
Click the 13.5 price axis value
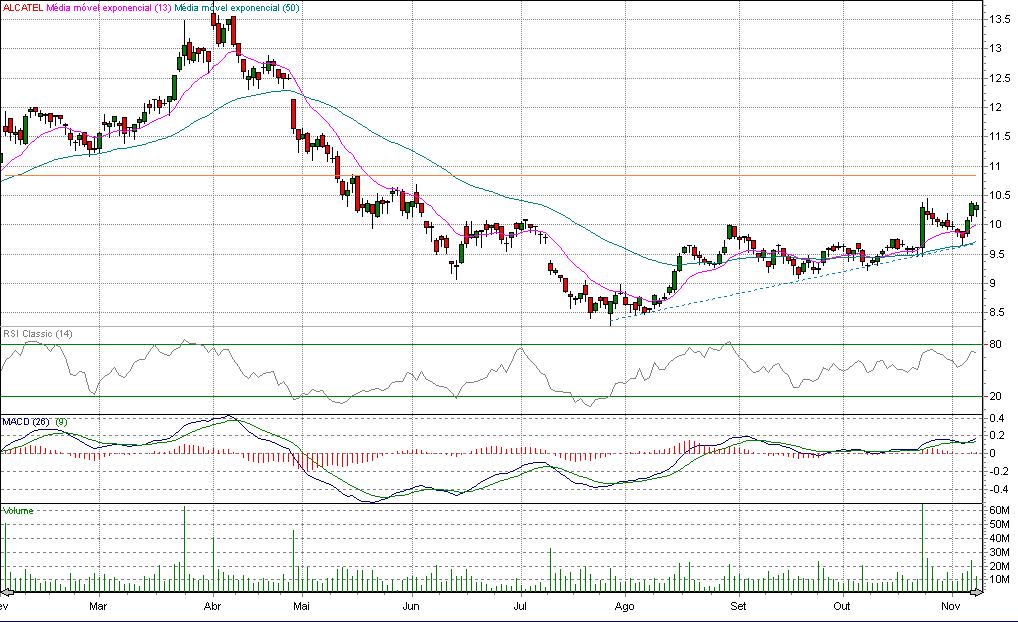click(x=1000, y=19)
